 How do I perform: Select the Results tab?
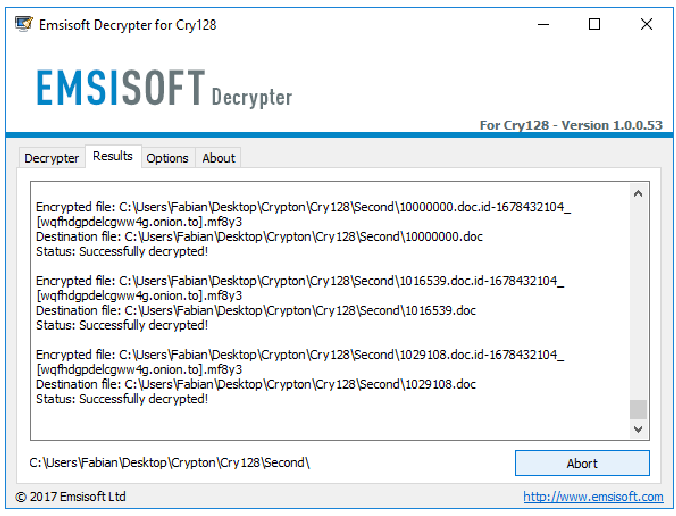tap(113, 156)
